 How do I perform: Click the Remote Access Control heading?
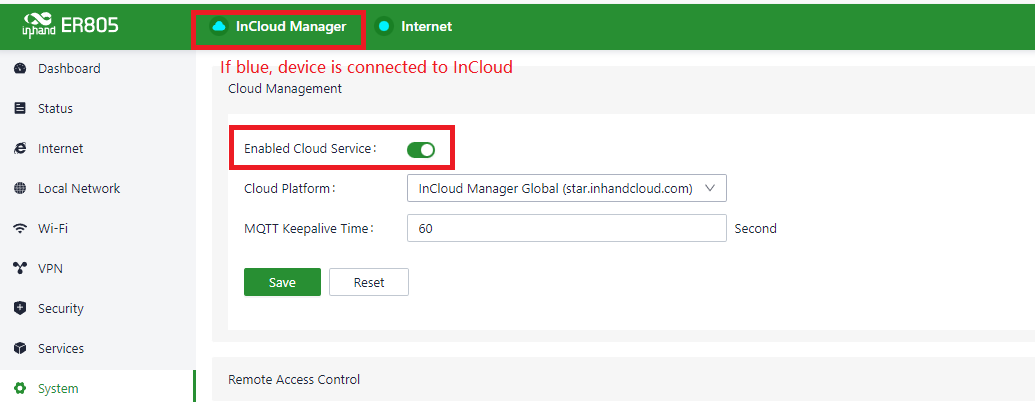tap(294, 380)
